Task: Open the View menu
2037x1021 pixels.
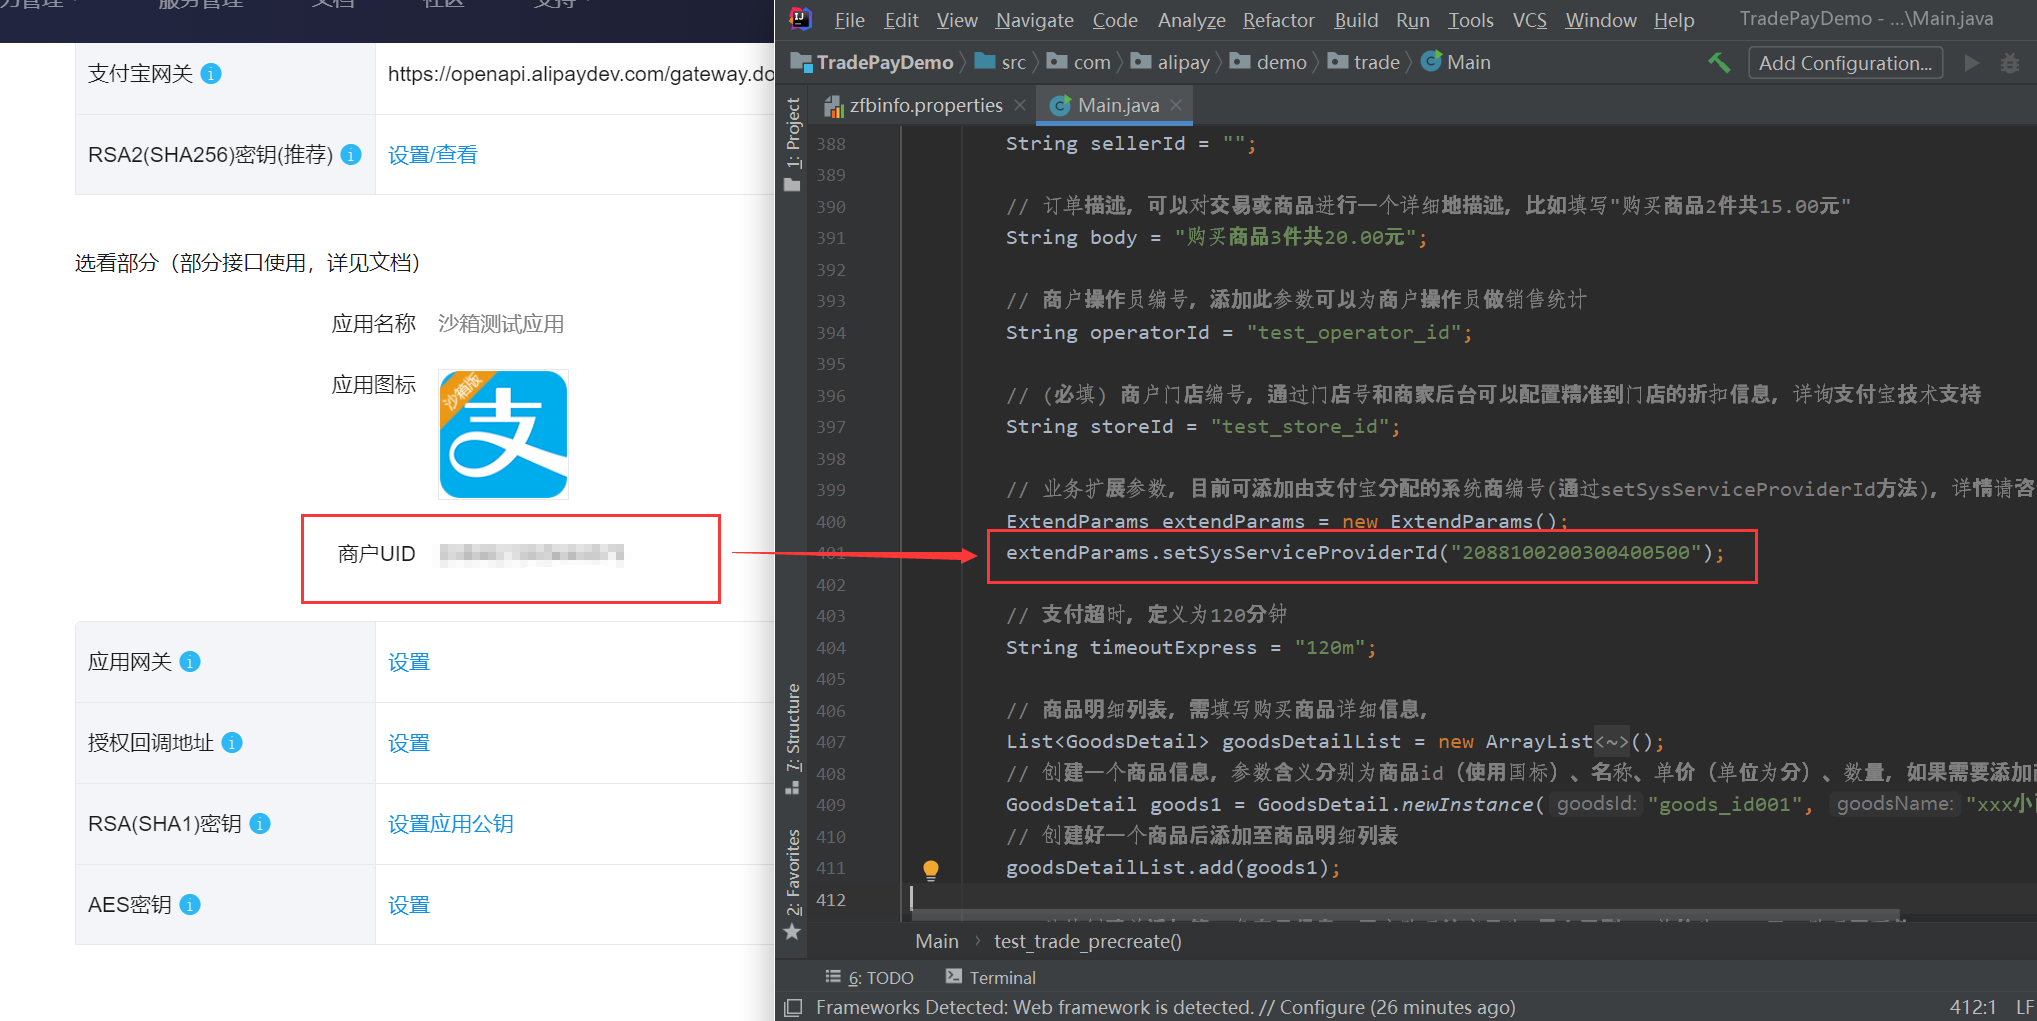Action: (957, 20)
